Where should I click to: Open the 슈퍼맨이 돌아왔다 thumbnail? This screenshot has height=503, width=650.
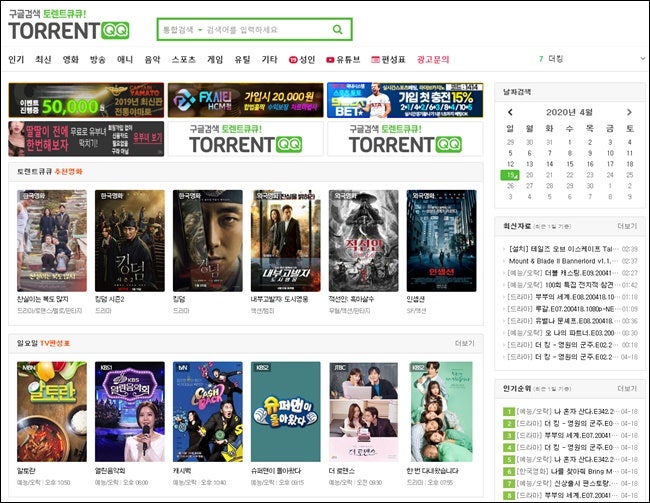pos(286,411)
